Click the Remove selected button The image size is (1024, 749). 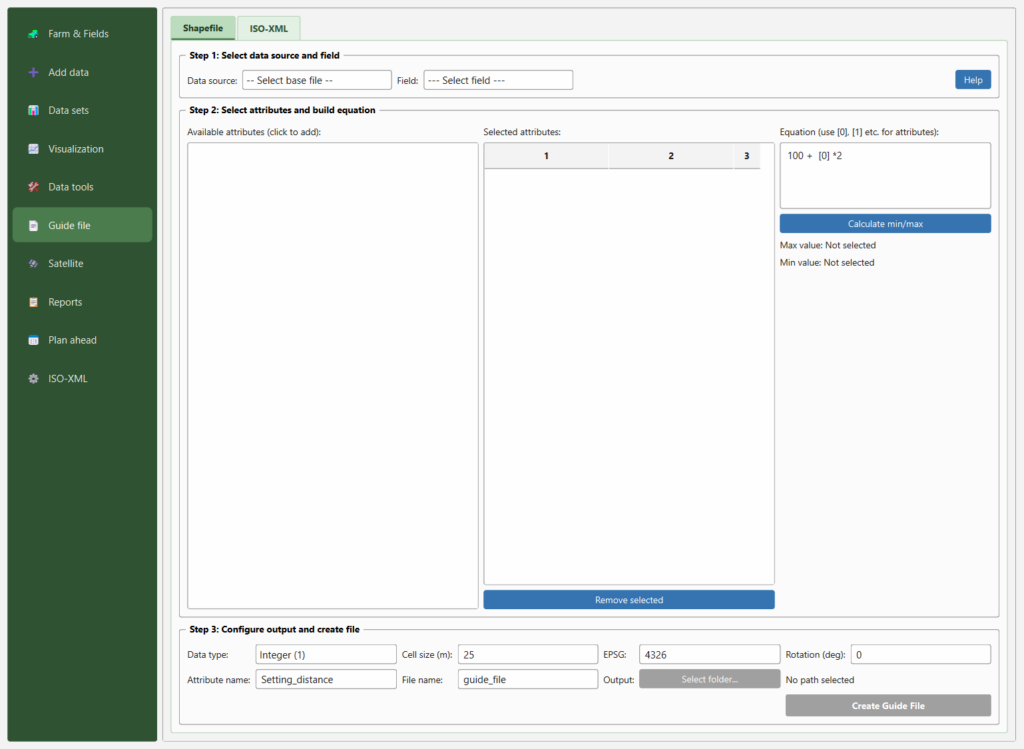629,599
